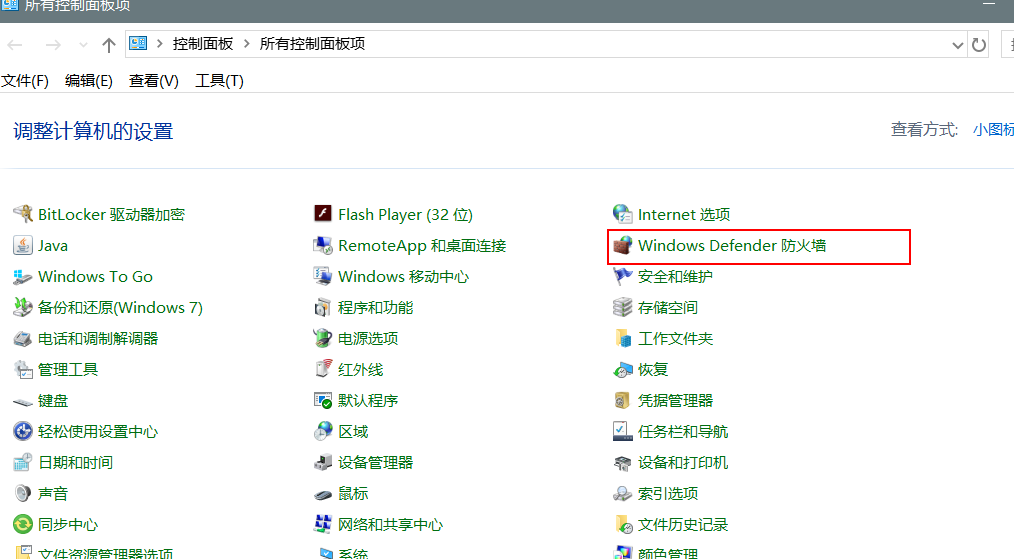Open the 鼠标 icon
The image size is (1014, 559).
click(x=323, y=495)
